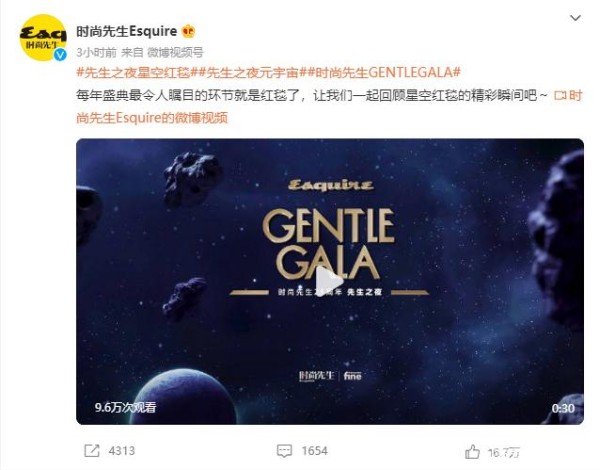Open hashtag #先生之夜星空红毯#
This screenshot has width=600, height=470.
(134, 72)
